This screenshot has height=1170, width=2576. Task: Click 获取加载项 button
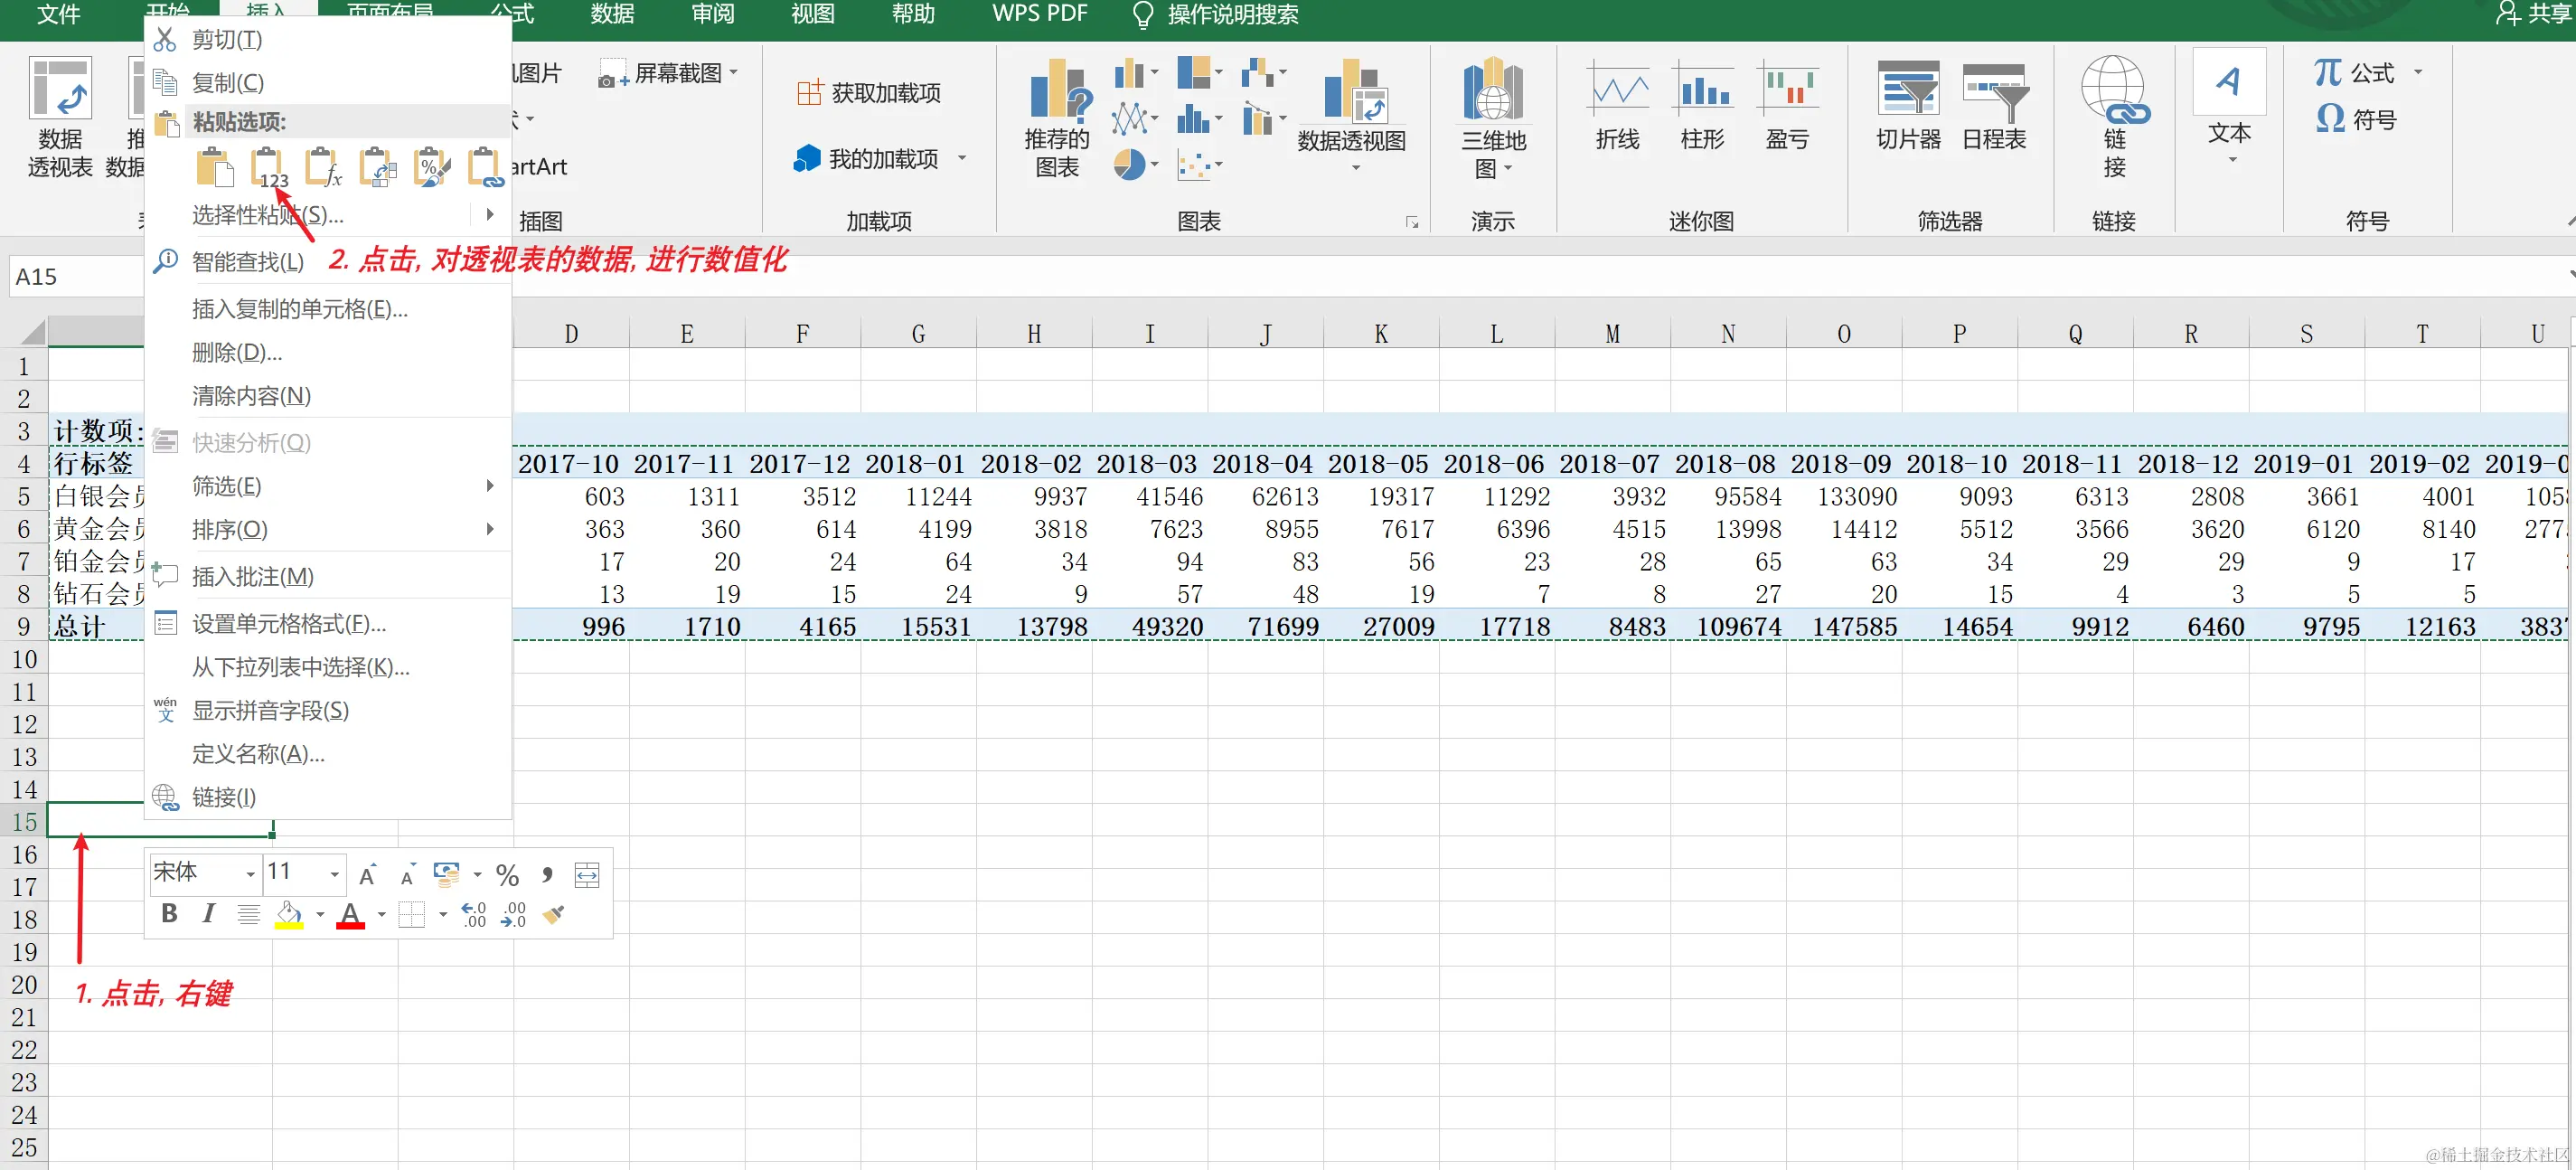868,93
